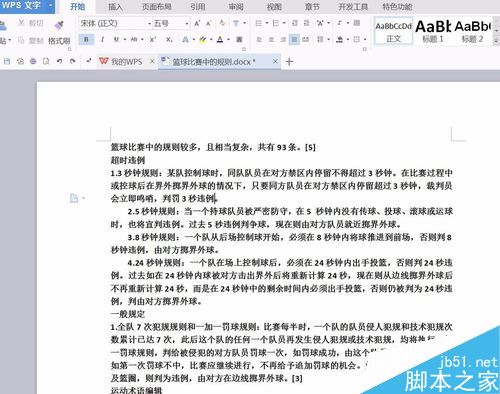This screenshot has height=394, width=500.
Task: Click the Copy (复制) icon
Action: (21, 40)
